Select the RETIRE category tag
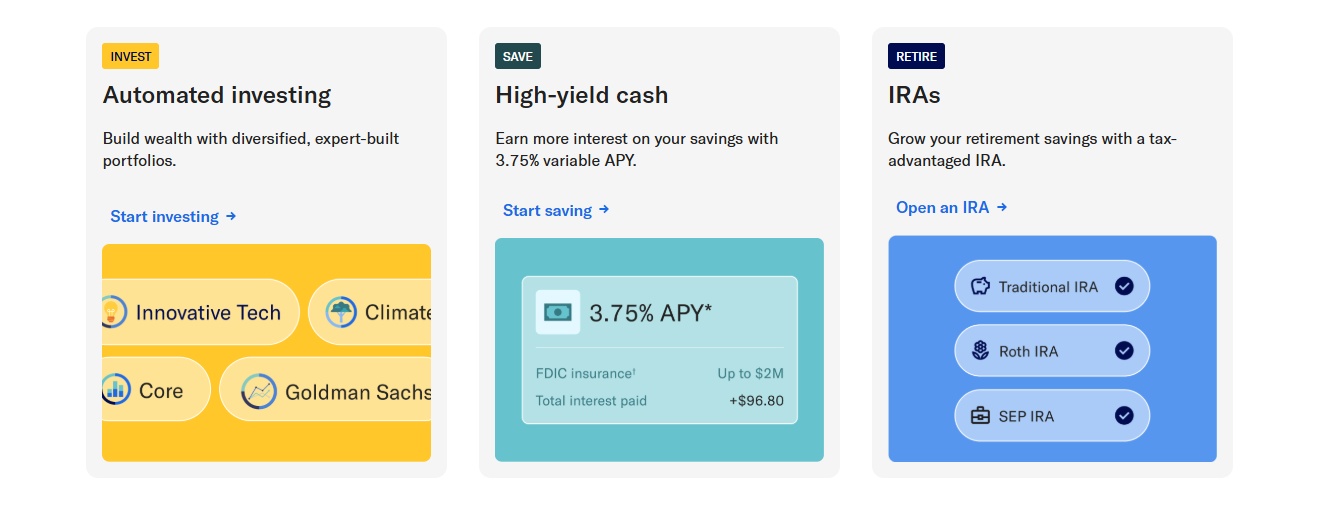1332x520 pixels. (x=916, y=56)
